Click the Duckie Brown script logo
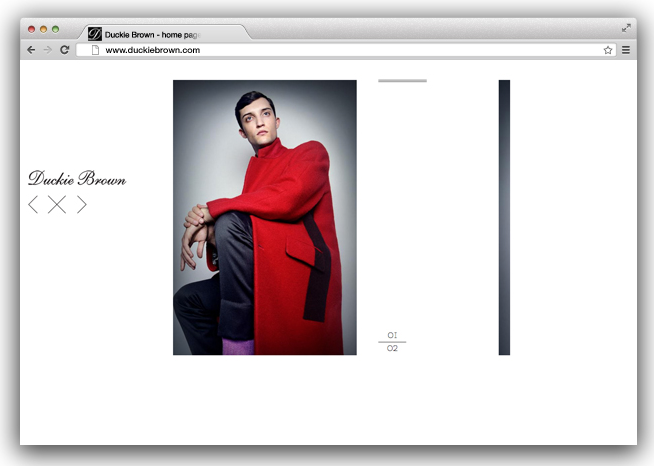Screen dimensions: 654x466 tap(77, 179)
